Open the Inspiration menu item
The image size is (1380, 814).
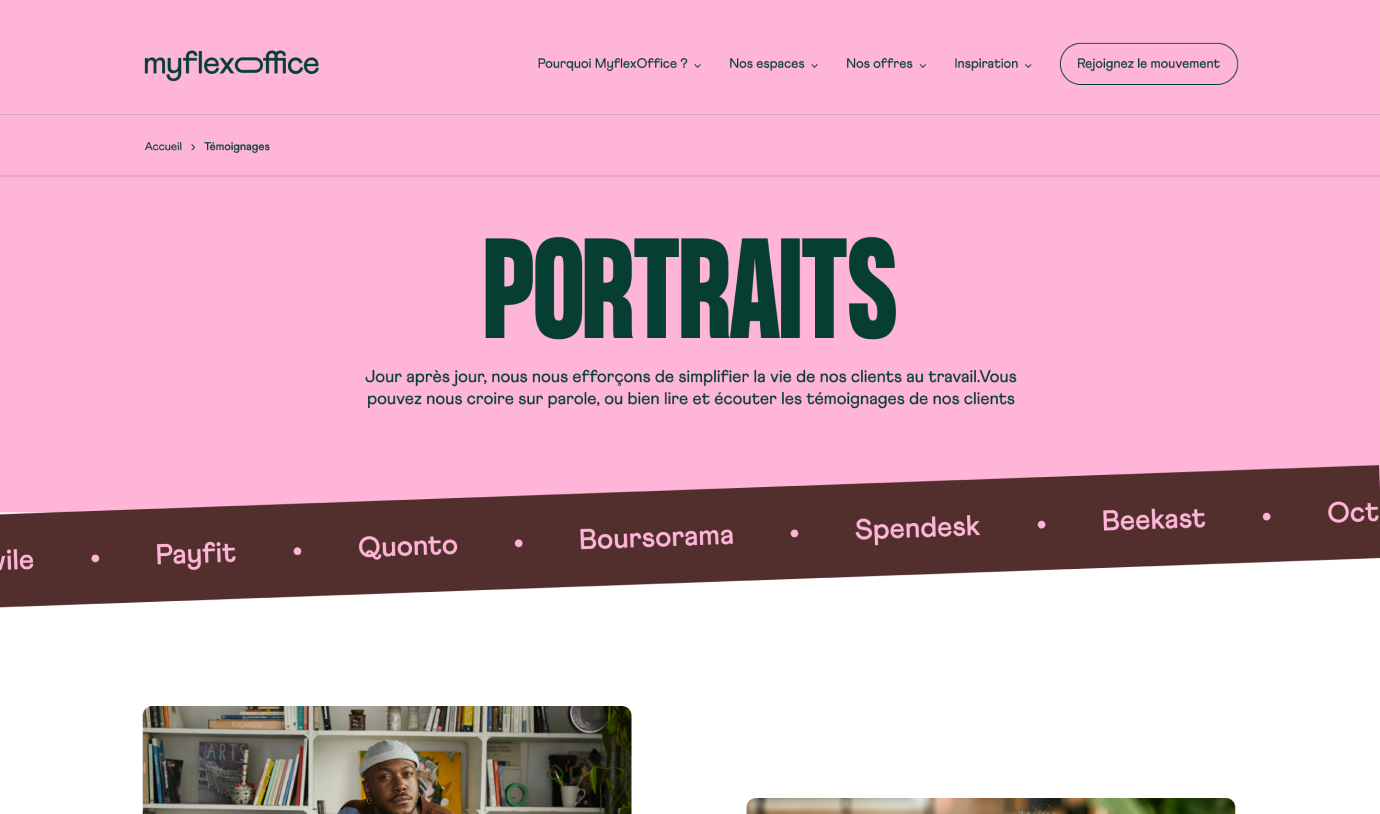pos(986,64)
